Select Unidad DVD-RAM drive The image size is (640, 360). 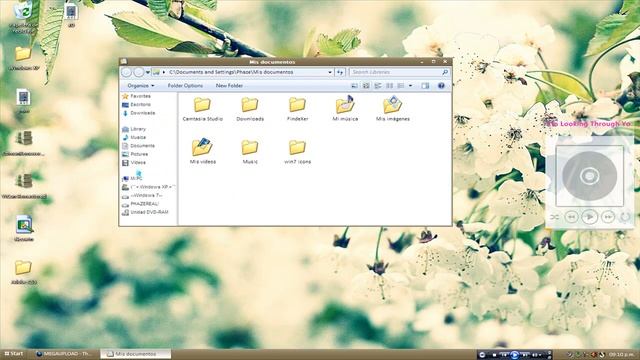click(x=145, y=212)
